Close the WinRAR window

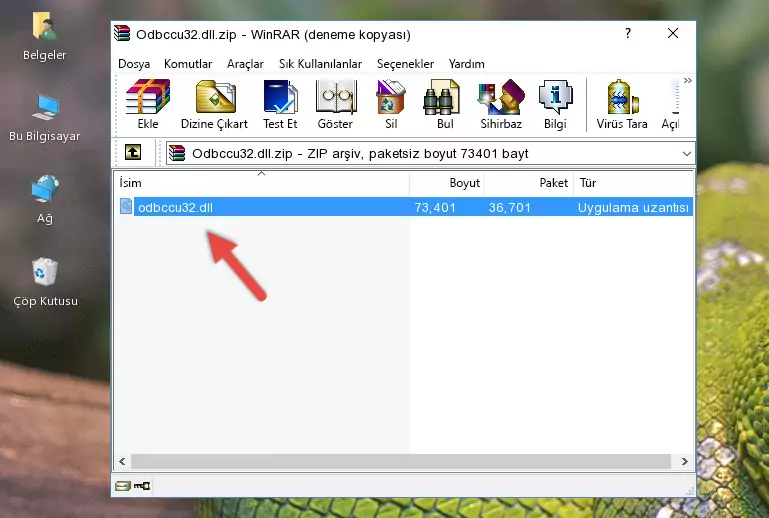click(x=673, y=33)
